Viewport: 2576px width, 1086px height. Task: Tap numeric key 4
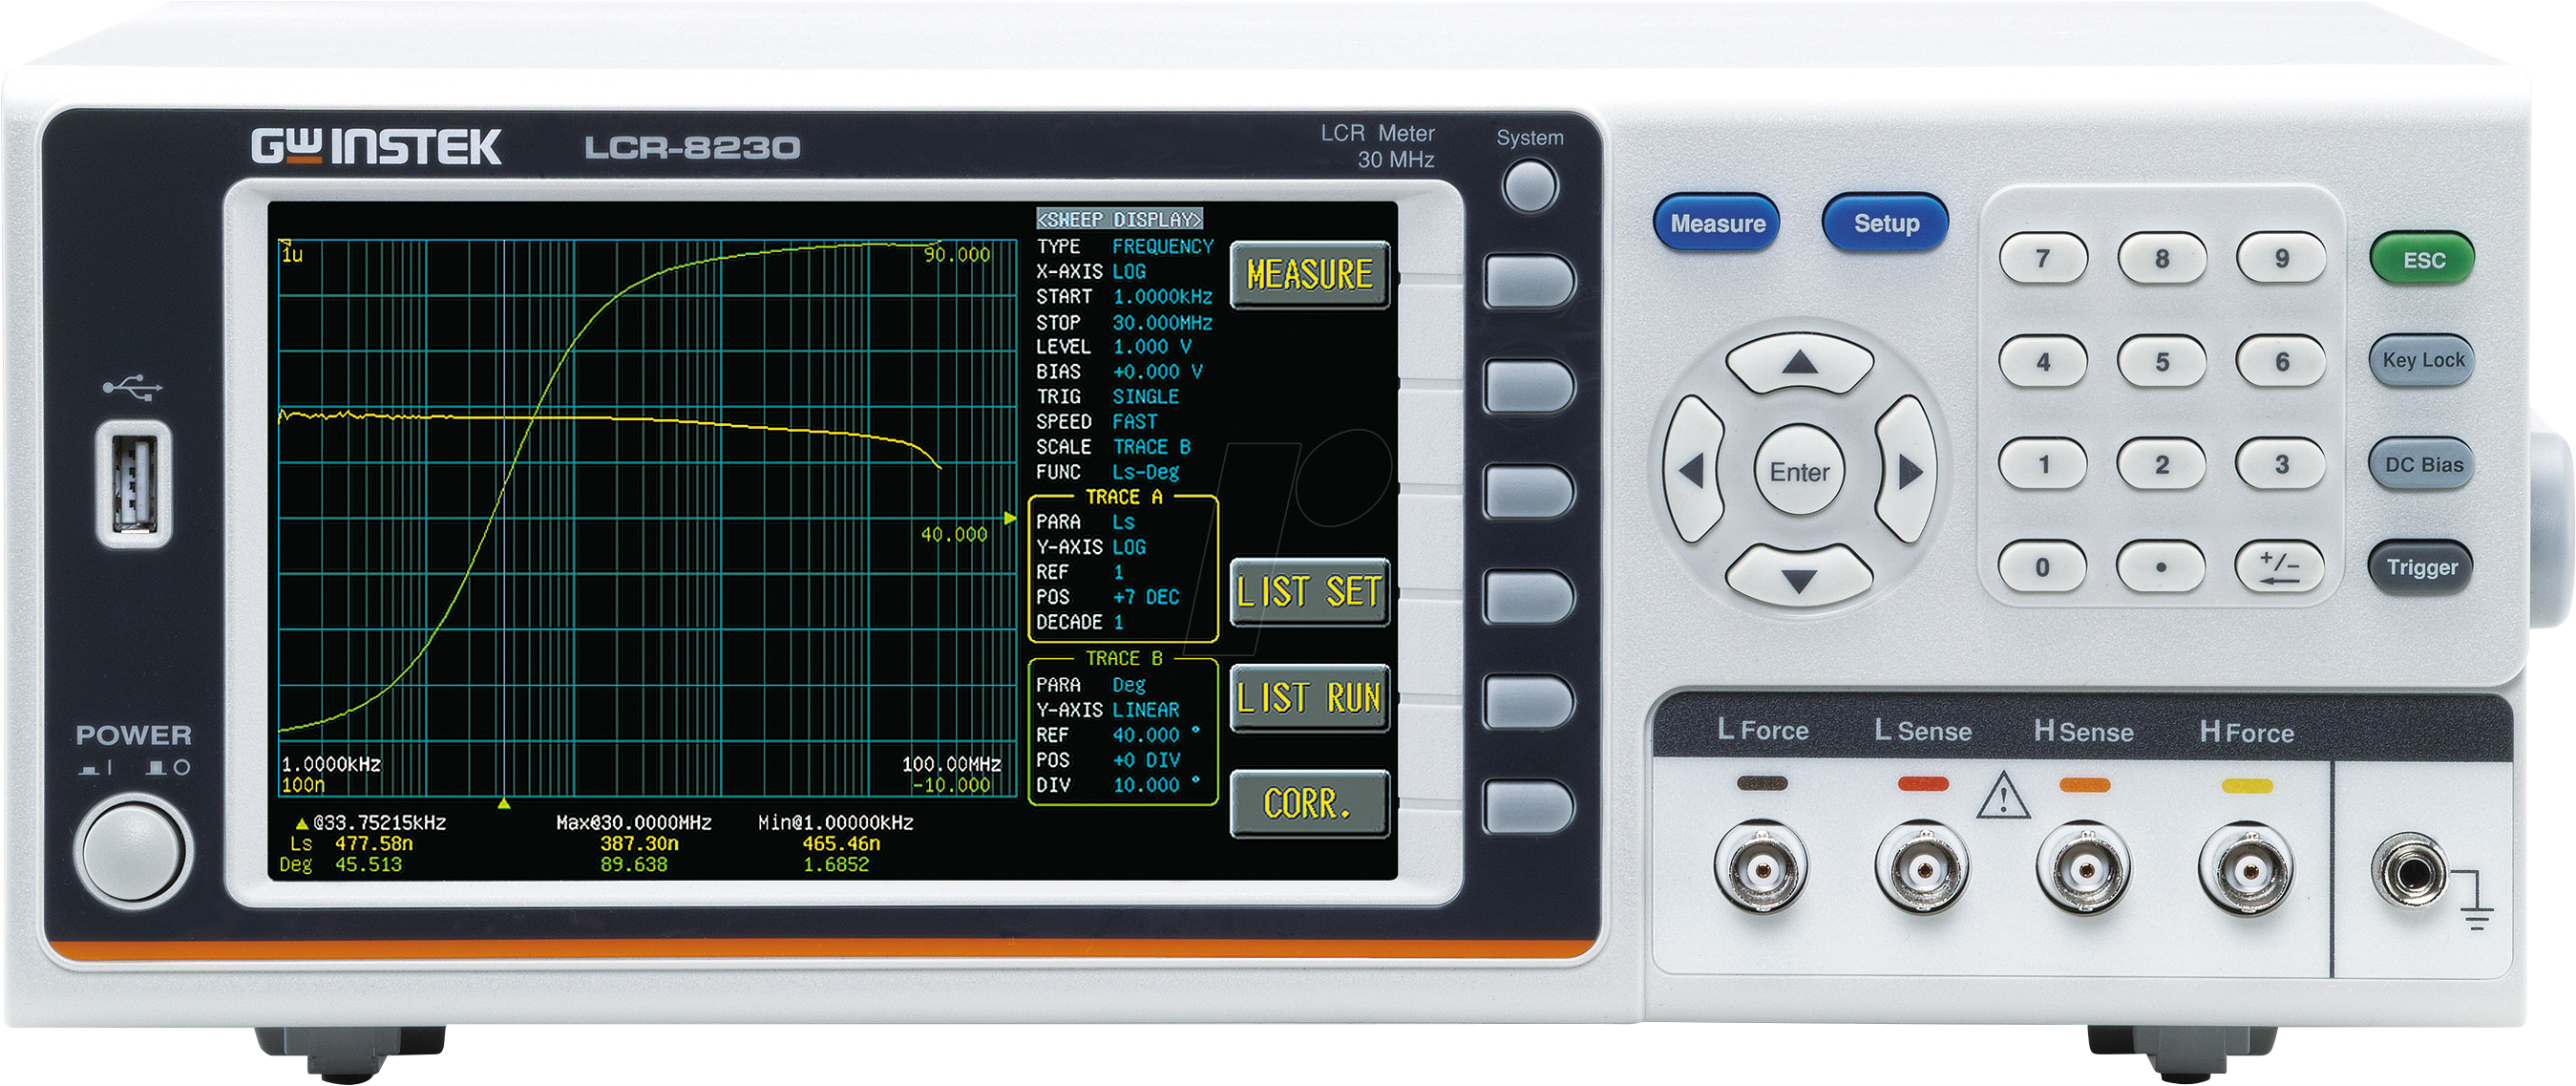coord(2042,361)
